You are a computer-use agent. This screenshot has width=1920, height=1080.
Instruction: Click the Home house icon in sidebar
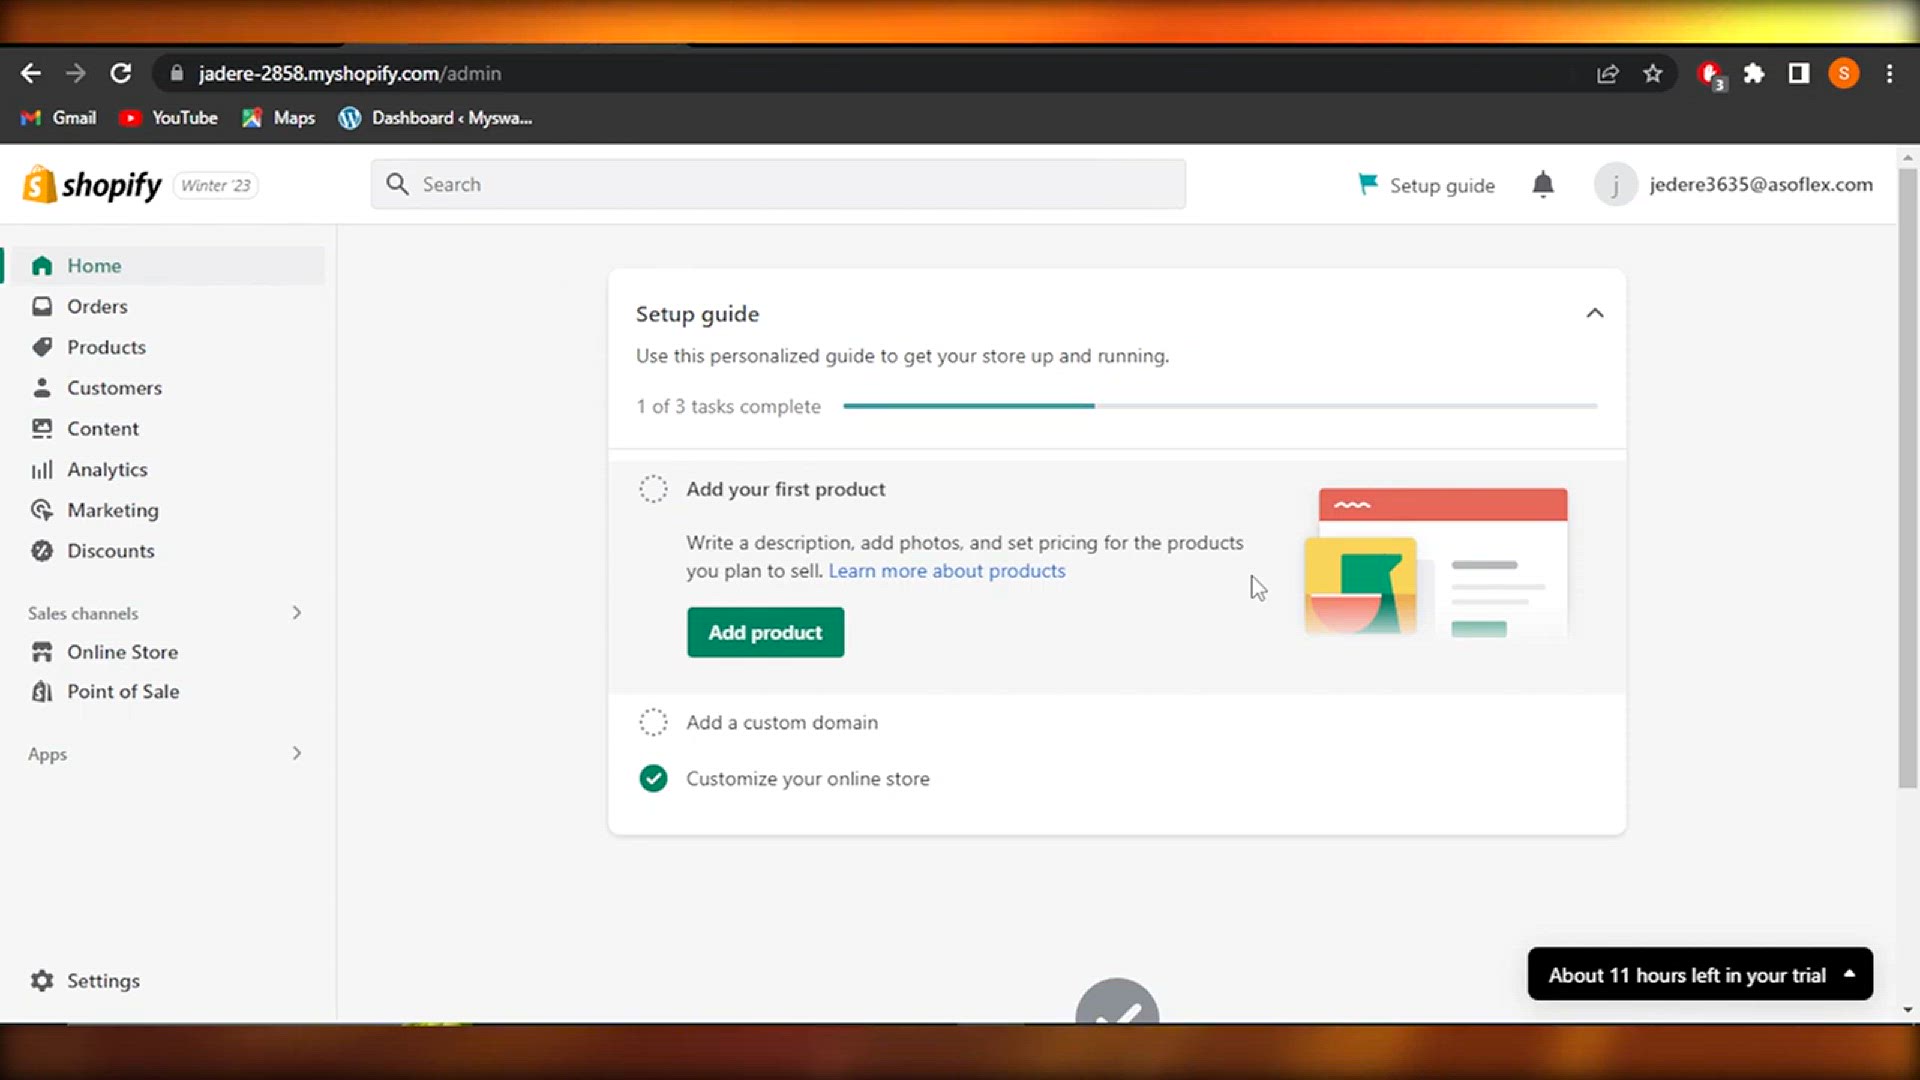[41, 266]
